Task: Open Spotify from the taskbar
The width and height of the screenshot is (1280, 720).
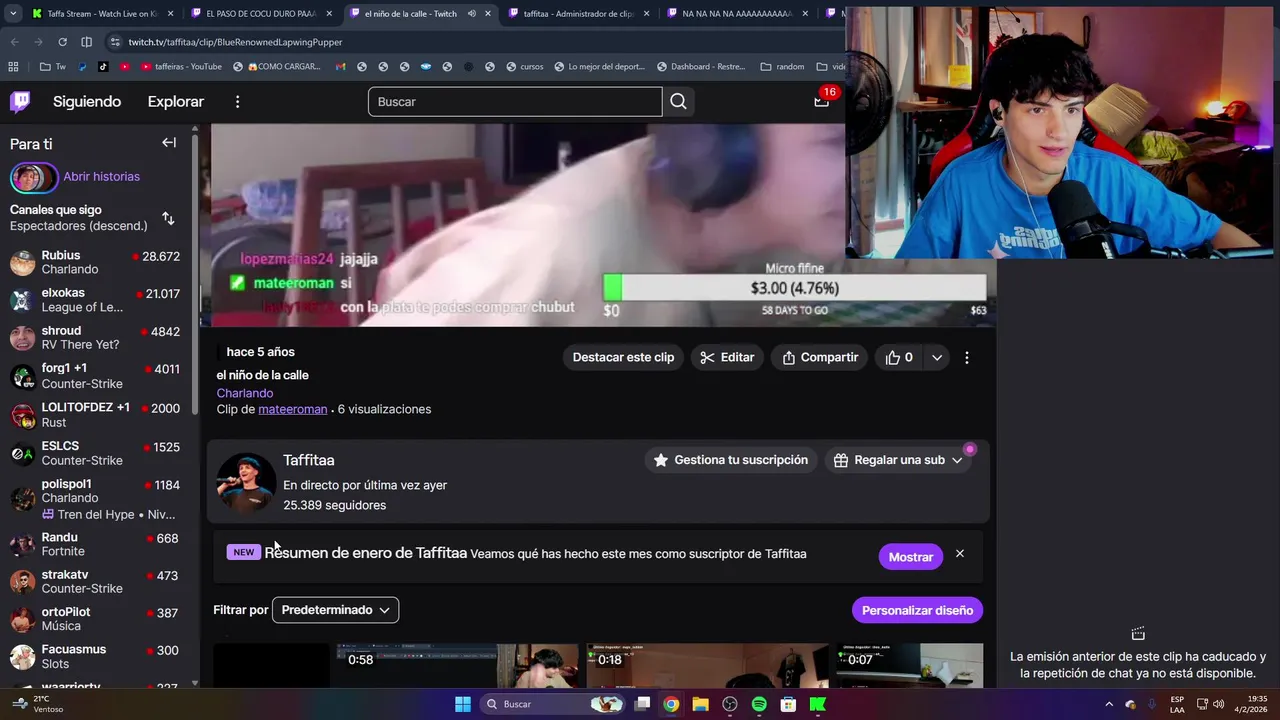Action: (x=759, y=704)
